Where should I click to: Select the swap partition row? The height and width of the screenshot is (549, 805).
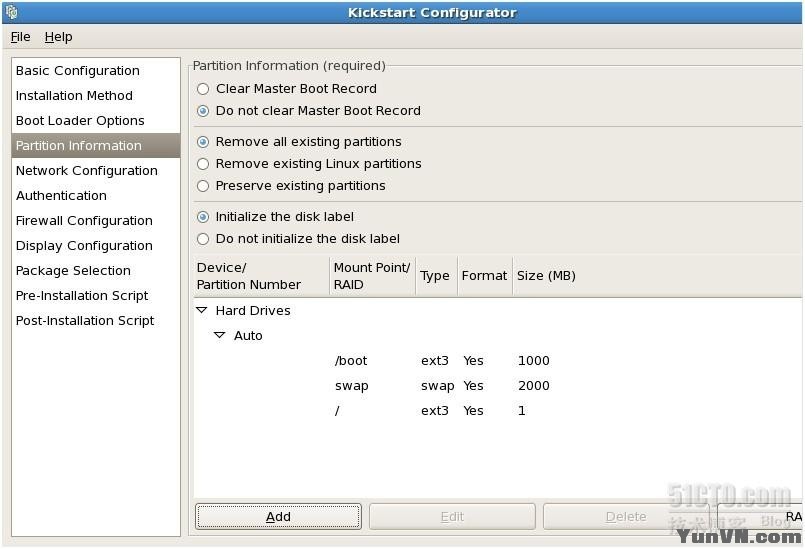pos(352,386)
